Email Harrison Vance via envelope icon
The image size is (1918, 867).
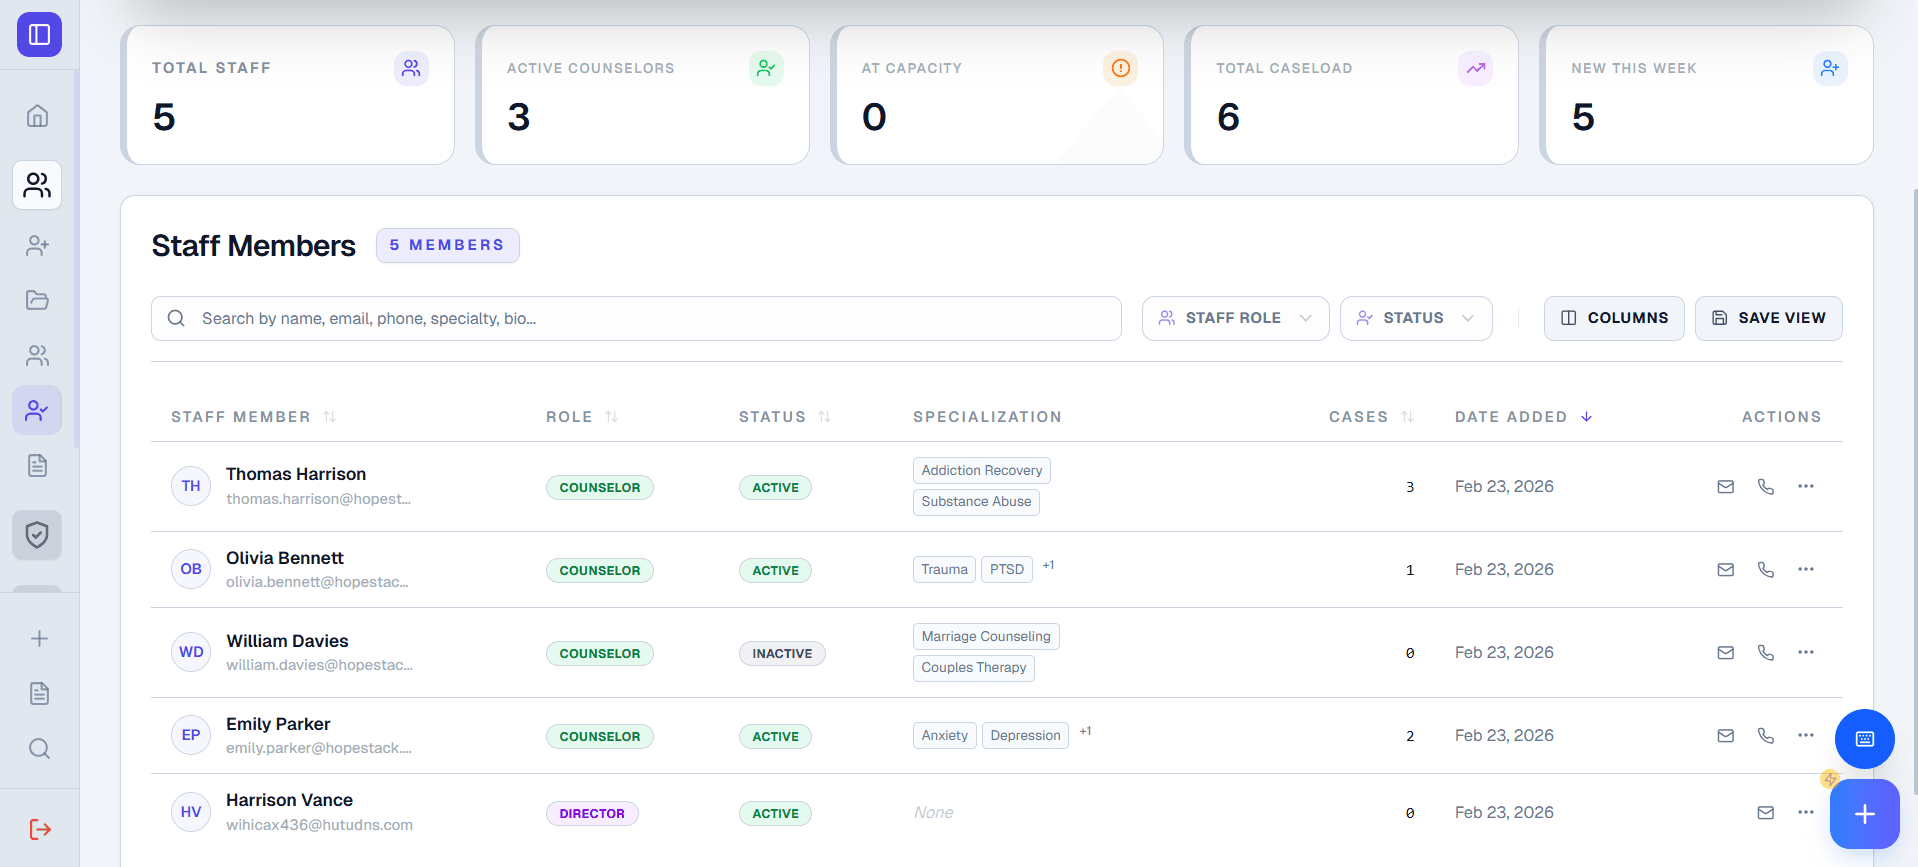pos(1766,813)
